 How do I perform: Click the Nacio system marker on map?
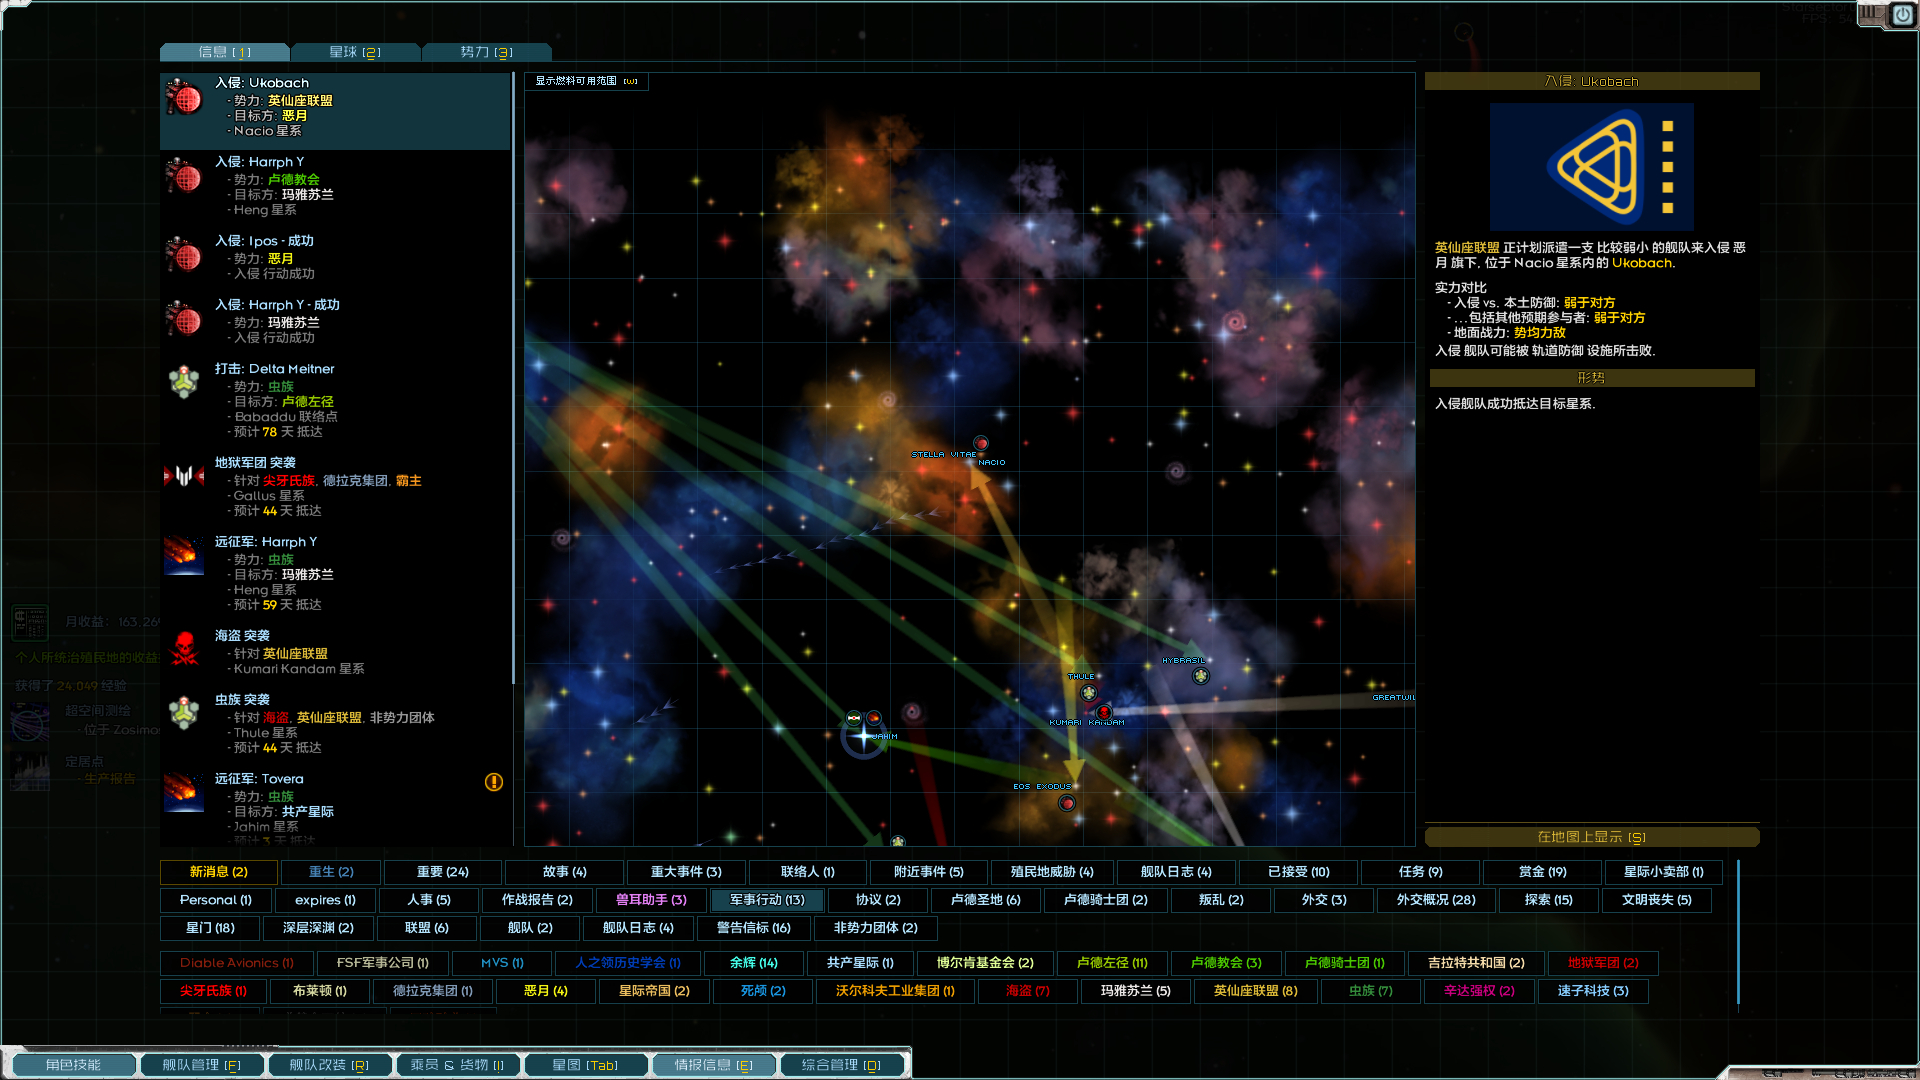click(x=981, y=443)
